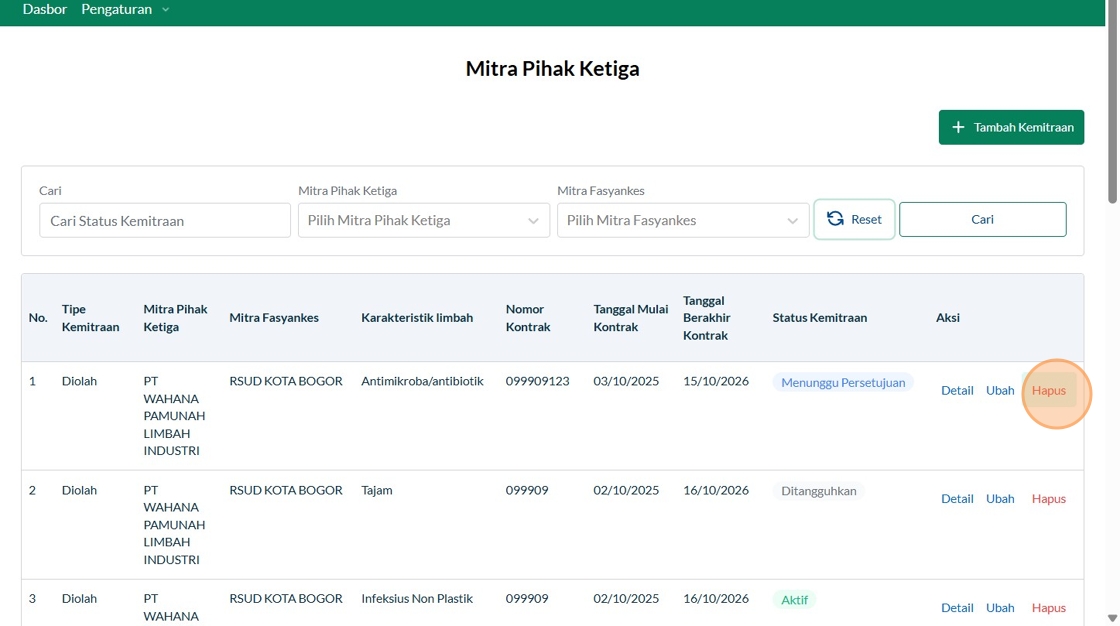The height and width of the screenshot is (626, 1120).
Task: Click the Cari search button
Action: (x=982, y=219)
